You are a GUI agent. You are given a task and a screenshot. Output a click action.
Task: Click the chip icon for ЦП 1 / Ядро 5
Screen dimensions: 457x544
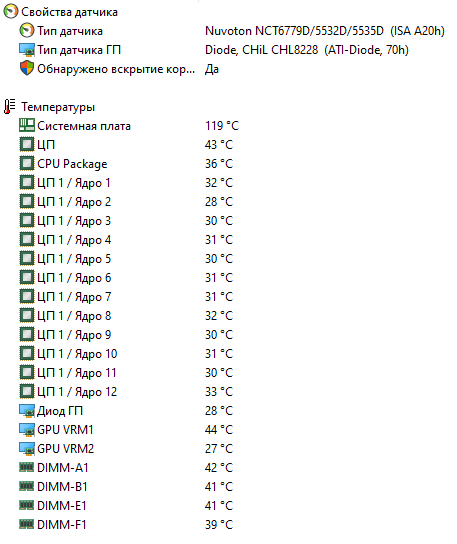click(27, 258)
